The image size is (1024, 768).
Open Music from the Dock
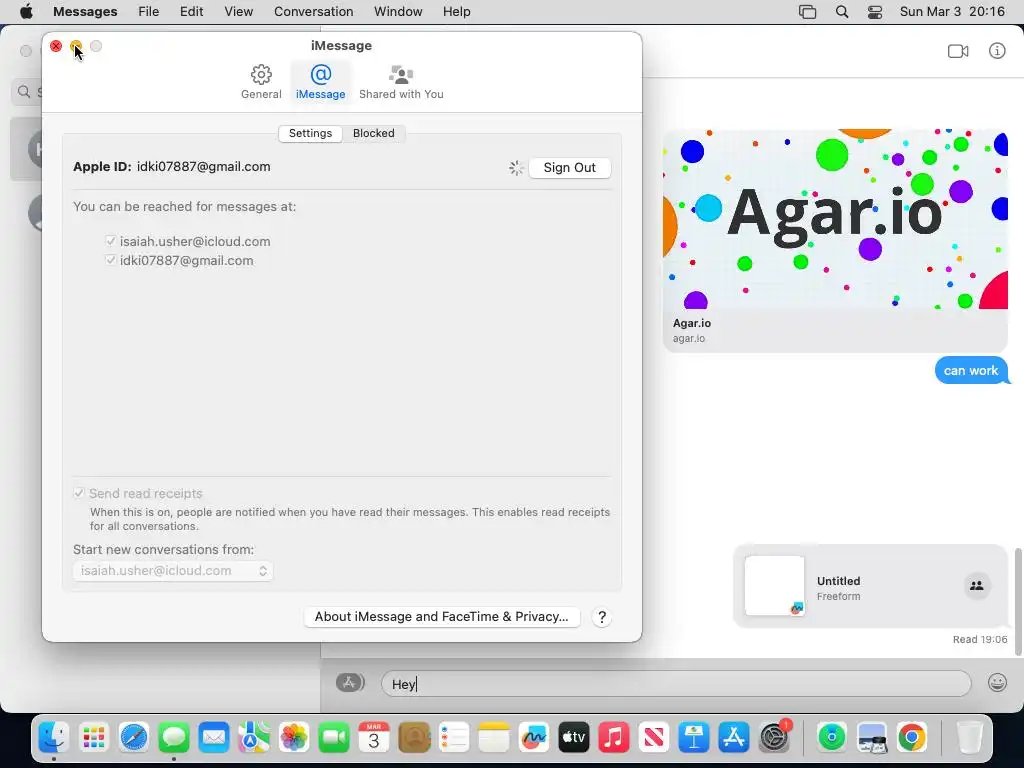point(614,738)
